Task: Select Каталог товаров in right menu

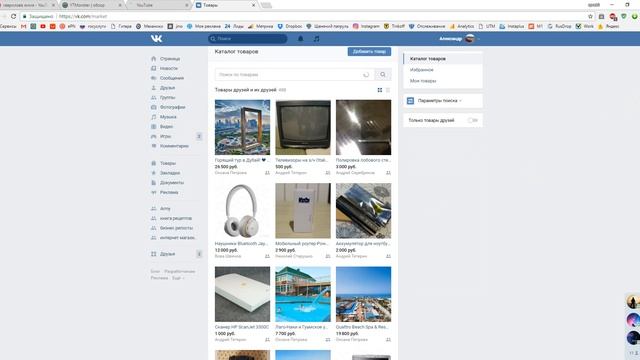Action: tap(443, 59)
